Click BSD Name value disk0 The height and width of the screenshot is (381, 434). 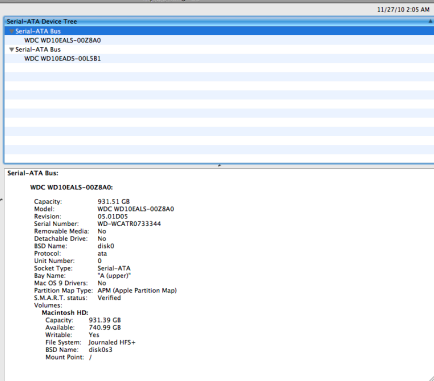click(x=106, y=246)
